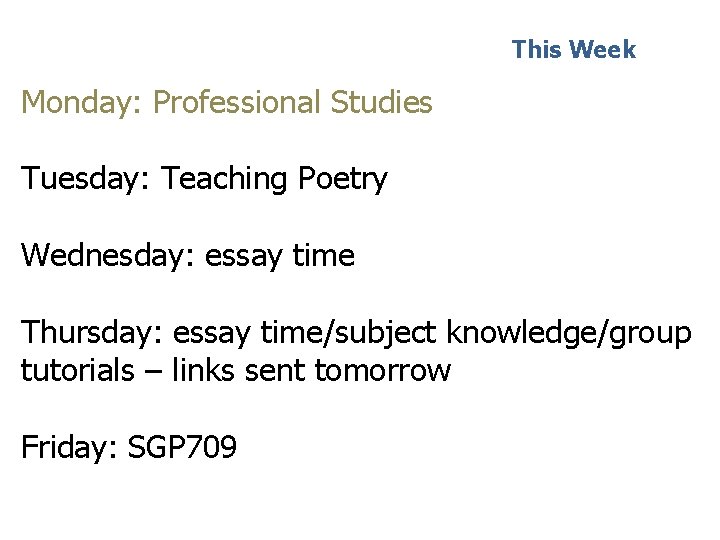Click the word 'Friday:'

click(69, 447)
